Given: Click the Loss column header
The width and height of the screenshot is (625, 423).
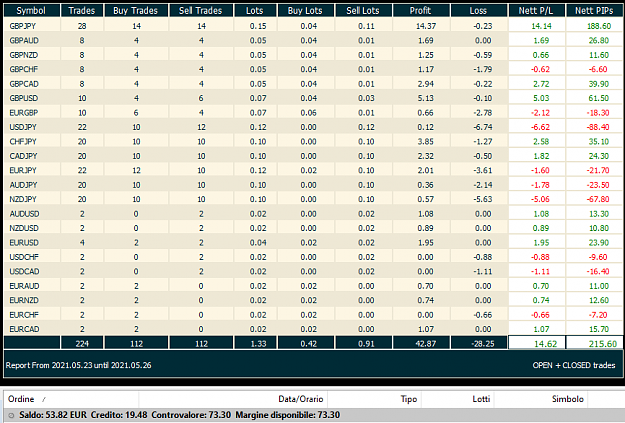Looking at the screenshot, I should pos(479,10).
